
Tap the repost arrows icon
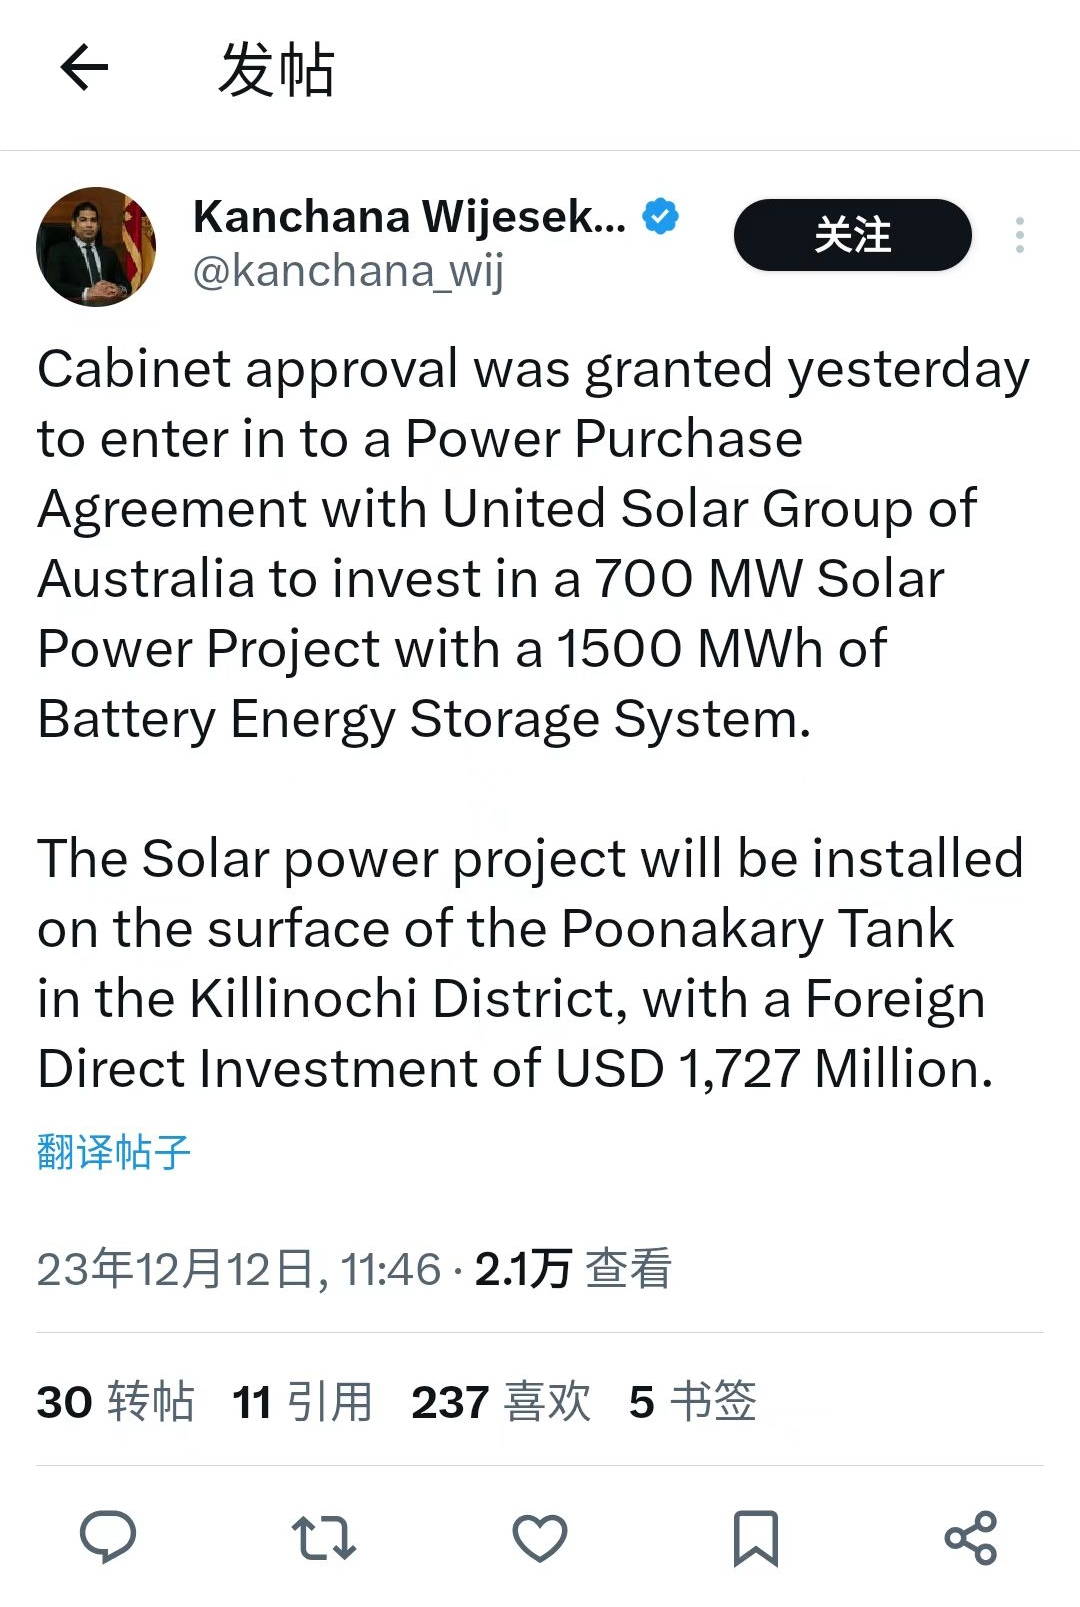point(323,1537)
